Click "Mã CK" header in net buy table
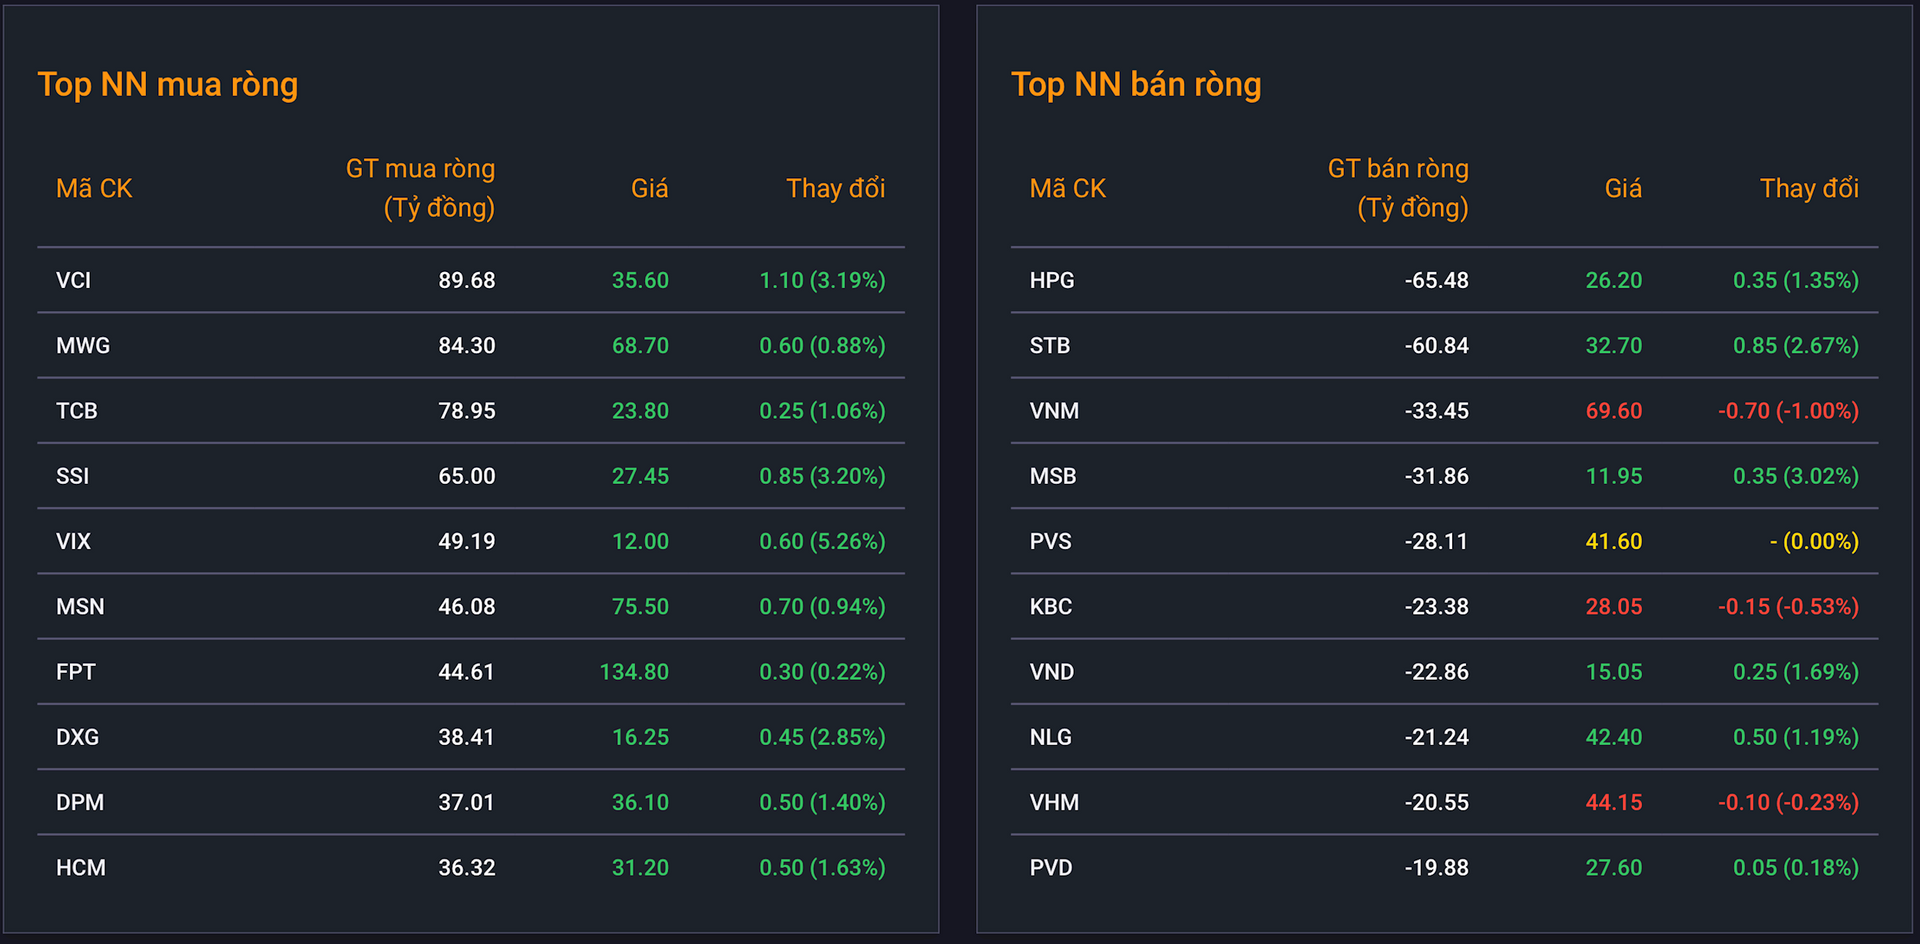This screenshot has height=944, width=1920. [x=94, y=188]
